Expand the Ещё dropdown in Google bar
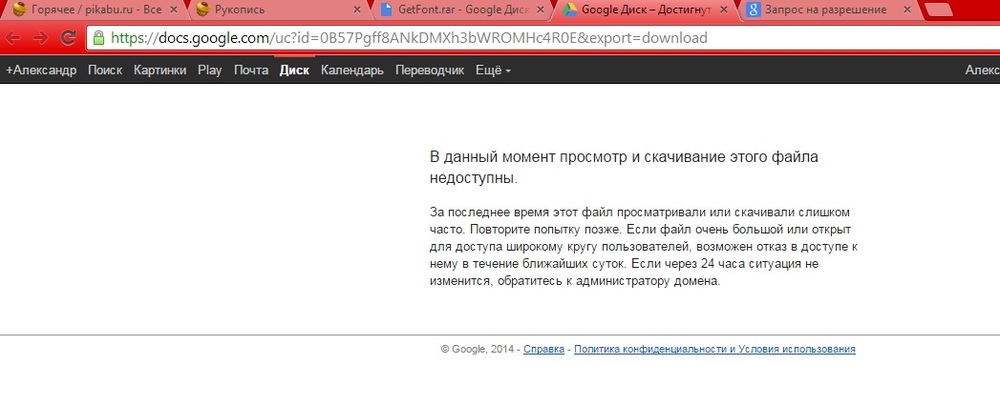 494,71
